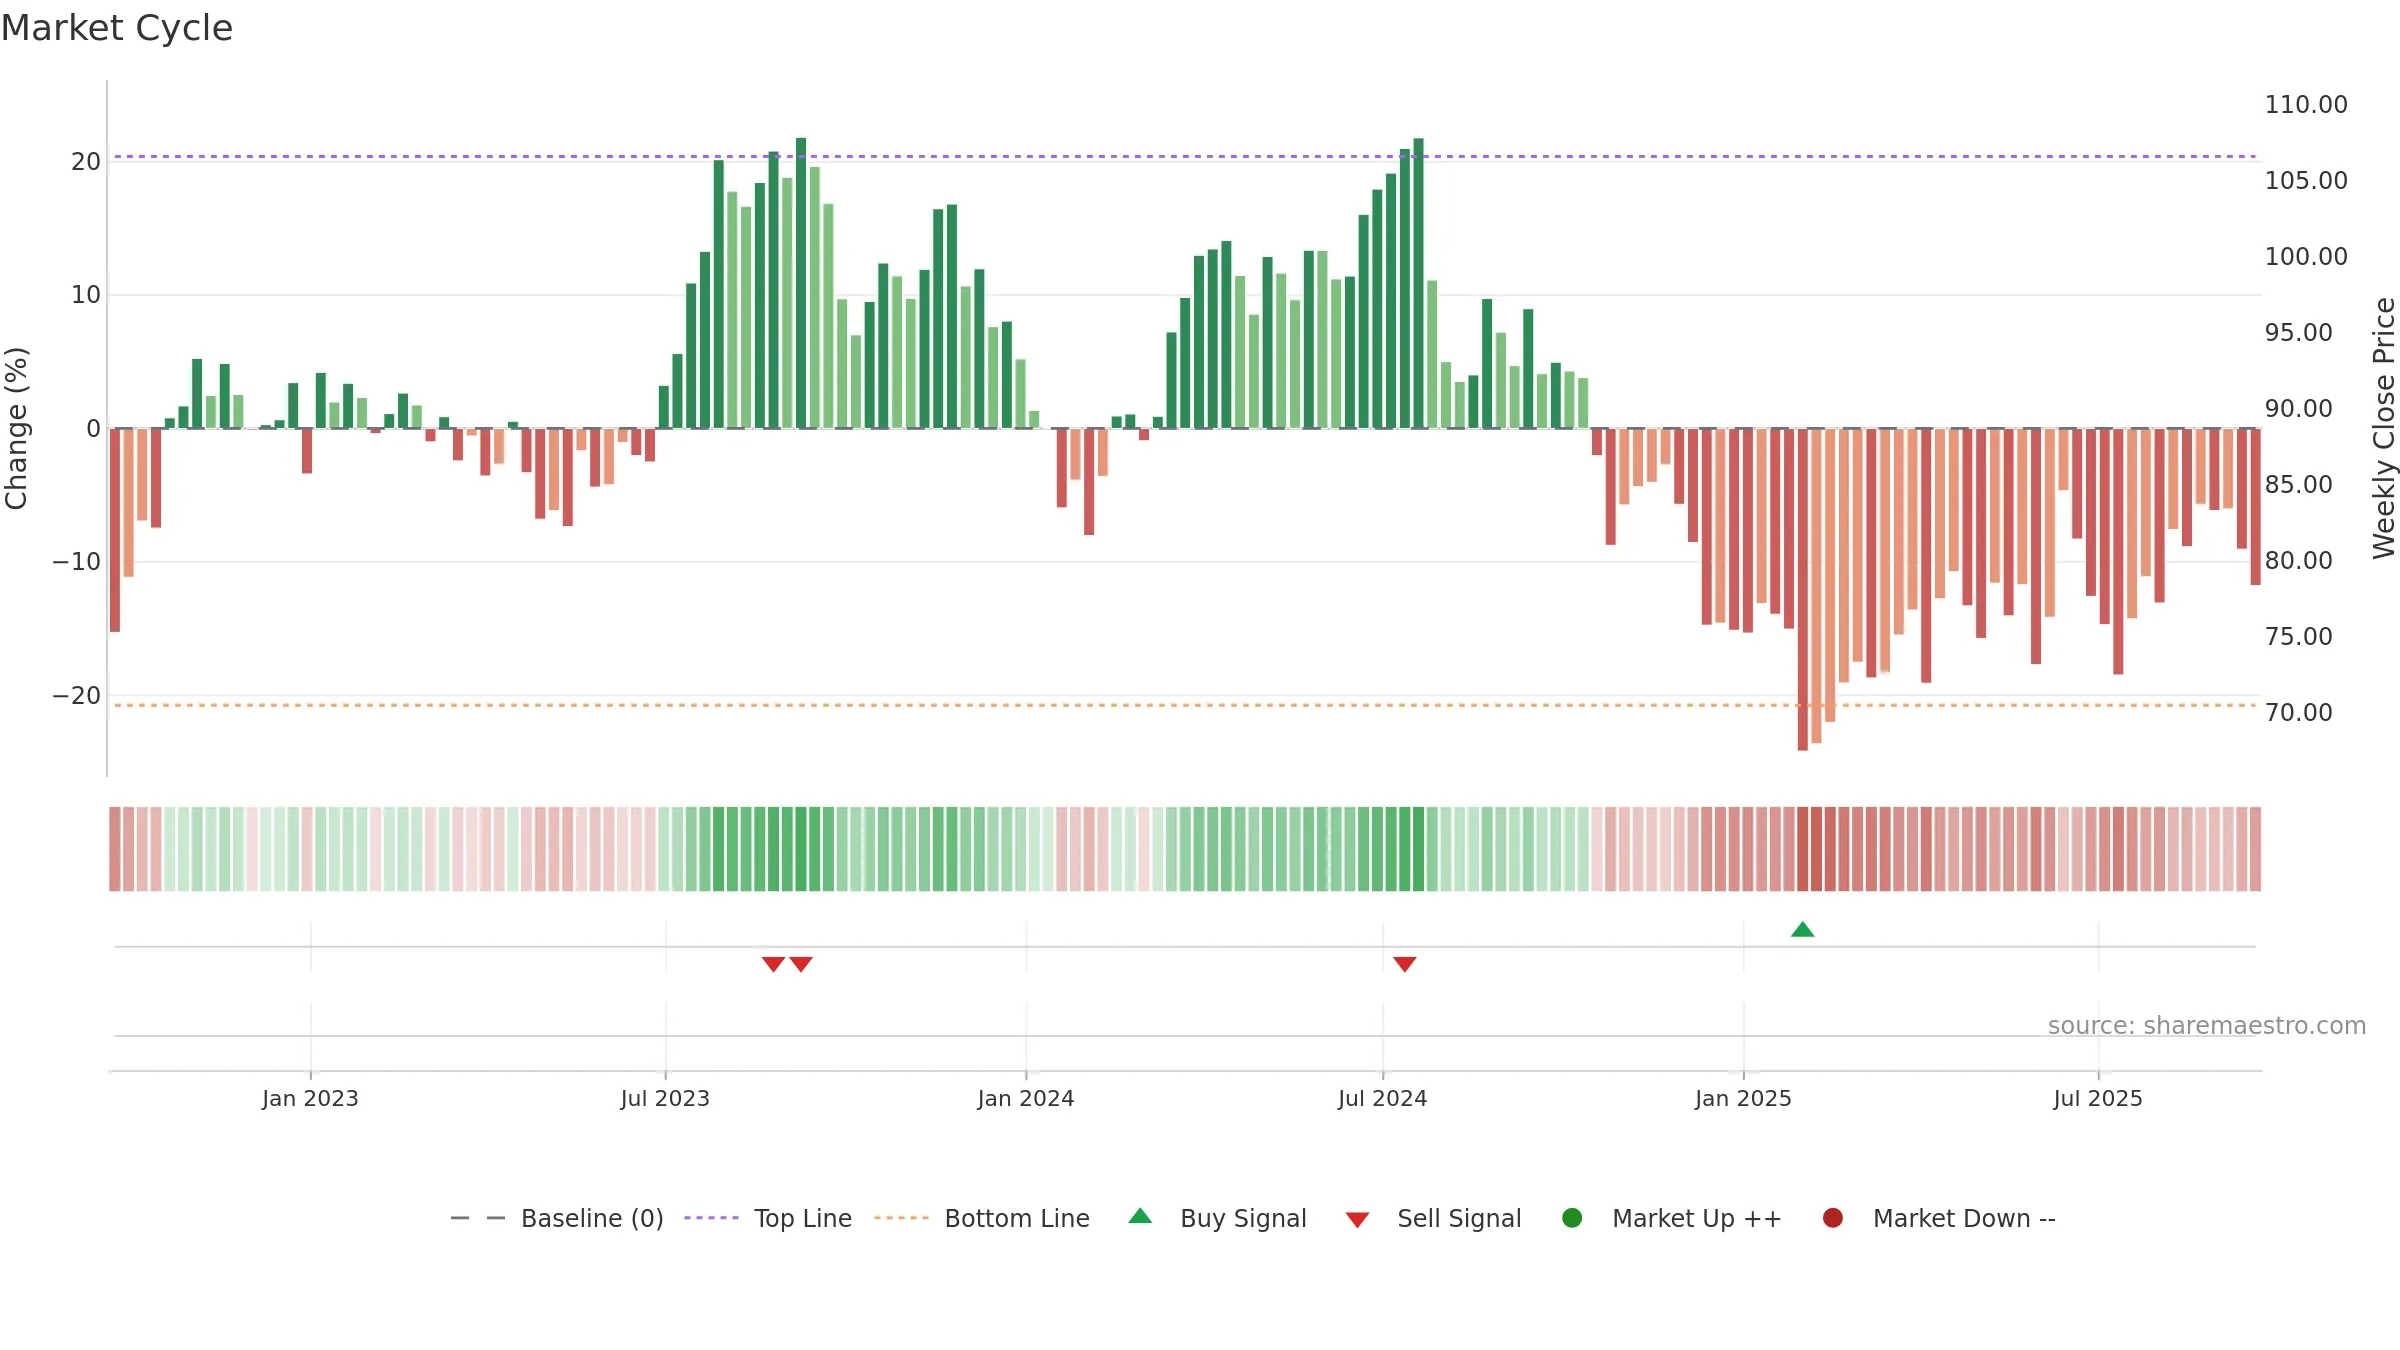
Task: Click the Jan 2024 x-axis label
Action: (x=1026, y=1098)
